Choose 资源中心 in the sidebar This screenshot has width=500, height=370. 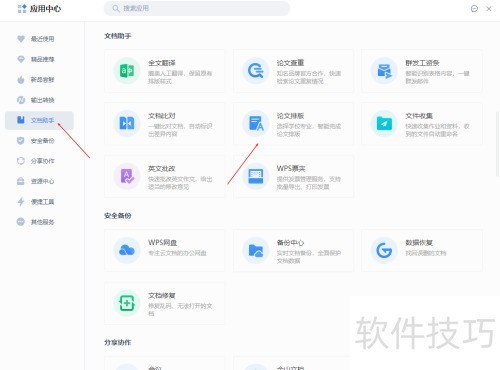(x=39, y=181)
